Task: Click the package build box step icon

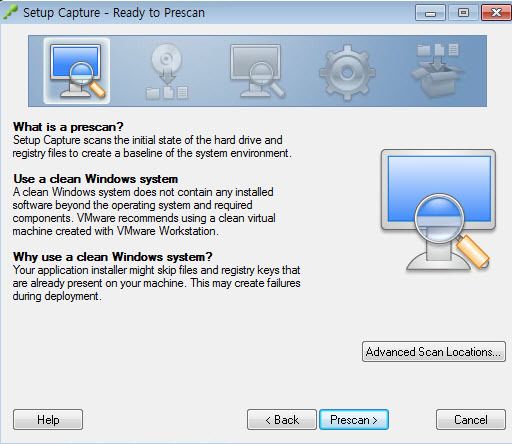Action: tap(437, 71)
